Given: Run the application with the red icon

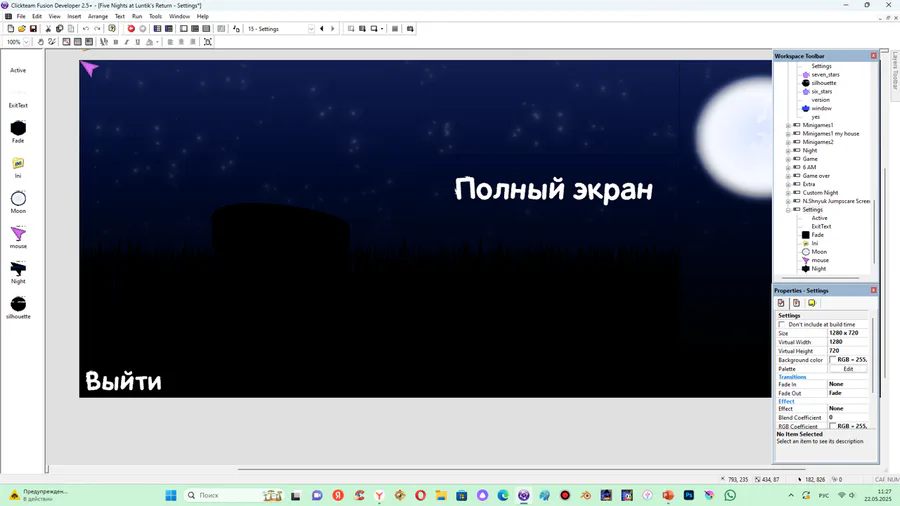Looking at the screenshot, I should [131, 29].
